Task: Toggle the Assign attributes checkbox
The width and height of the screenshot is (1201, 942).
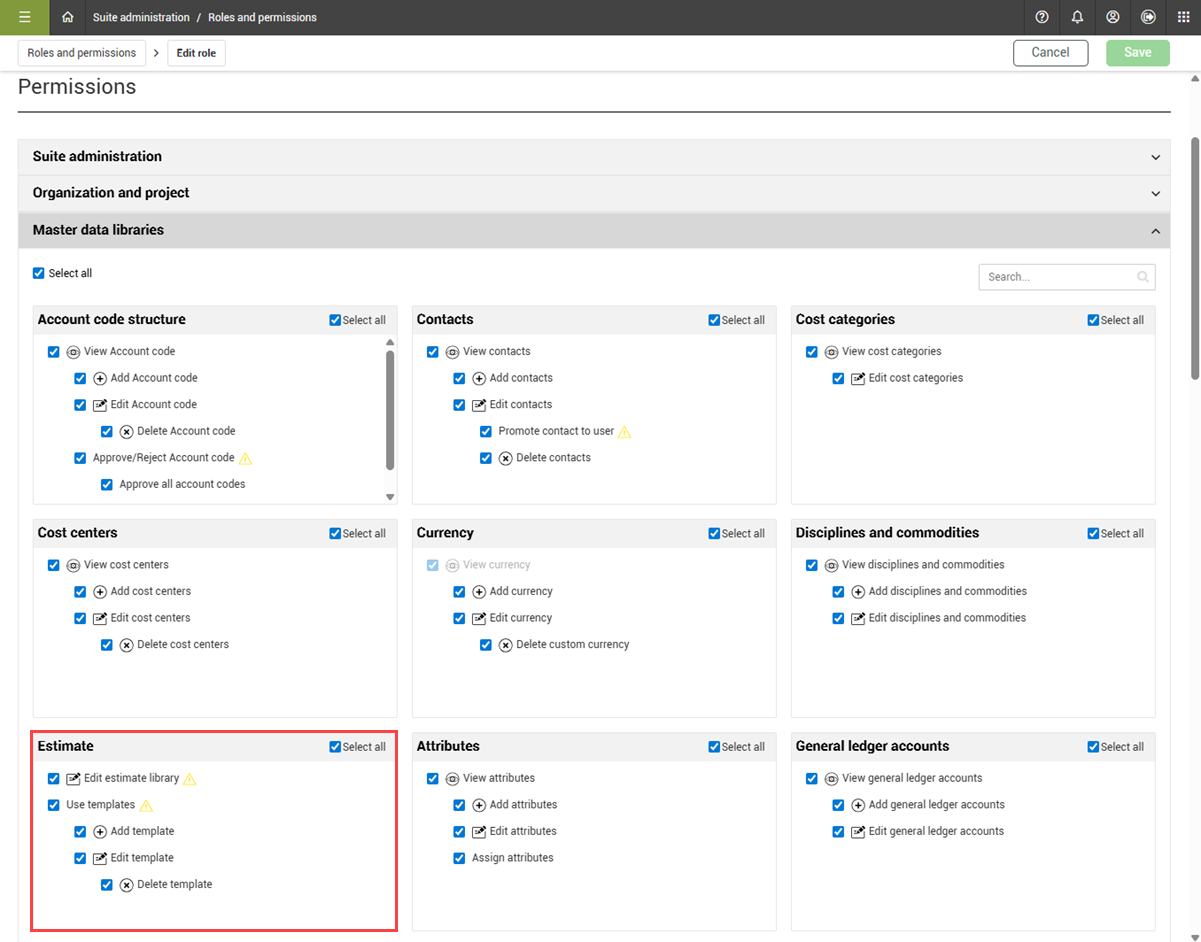Action: tap(459, 858)
